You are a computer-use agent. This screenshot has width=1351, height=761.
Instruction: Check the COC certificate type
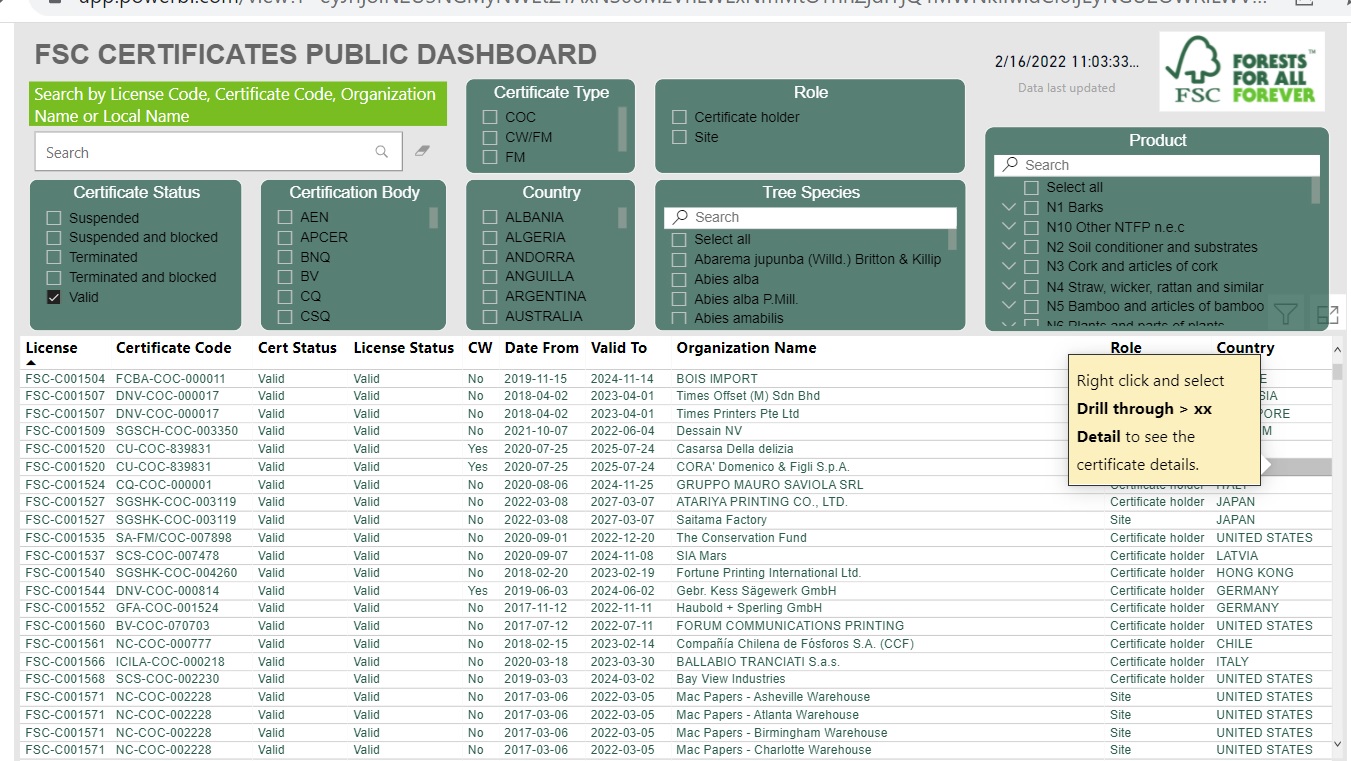tap(489, 117)
